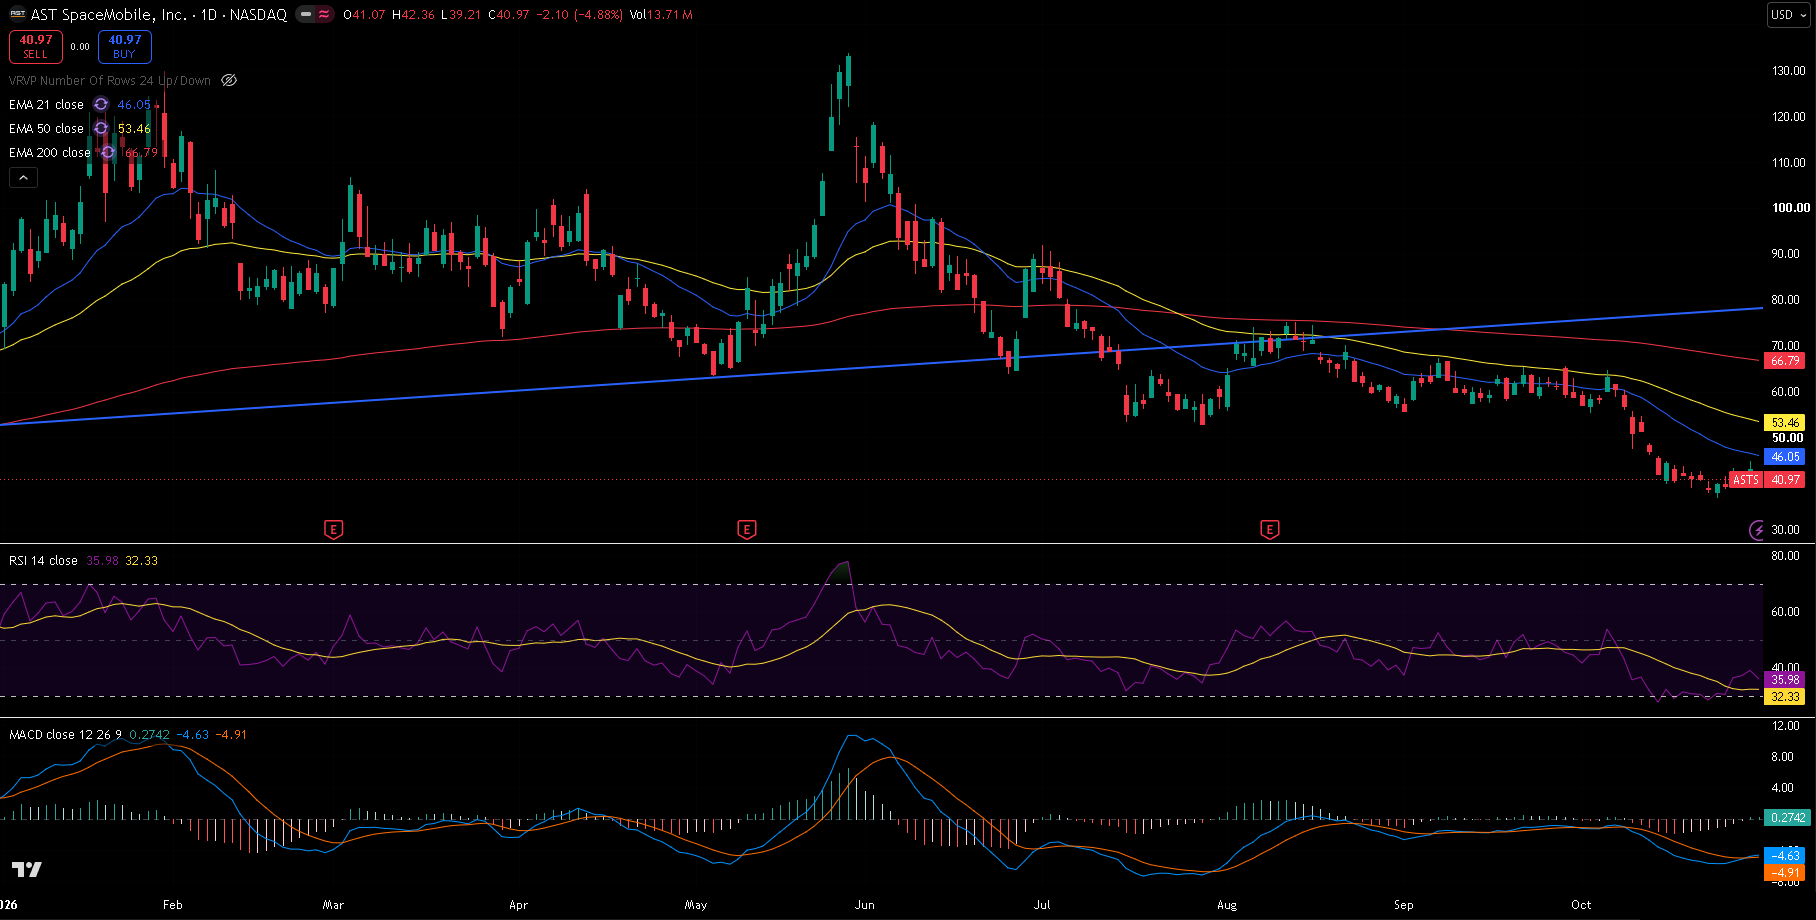The height and width of the screenshot is (920, 1816).
Task: Select the RSI 14 close indicator label
Action: pos(43,561)
